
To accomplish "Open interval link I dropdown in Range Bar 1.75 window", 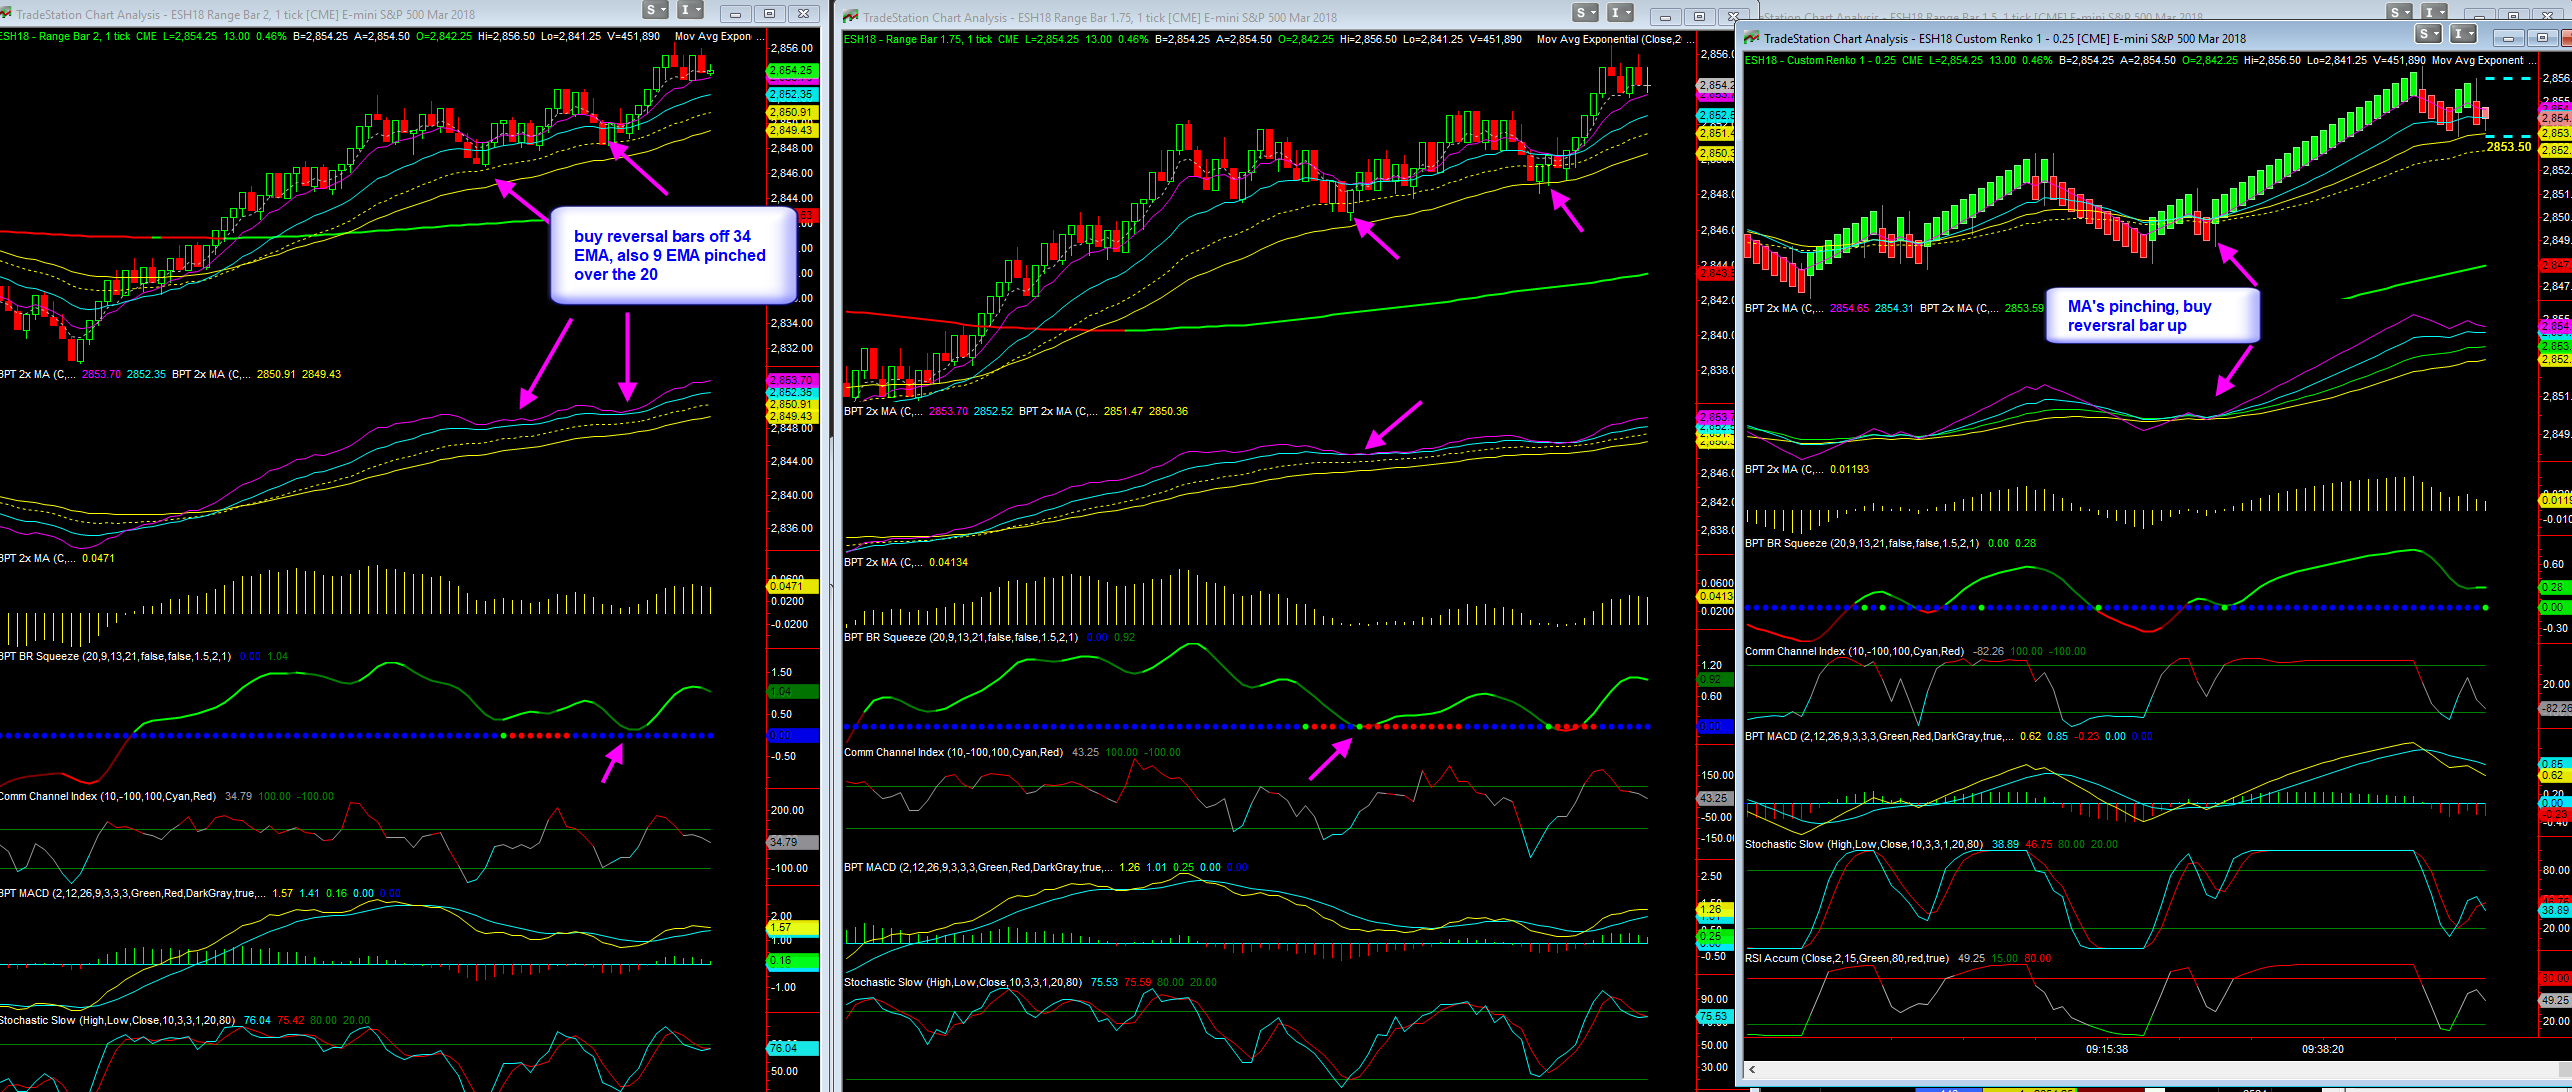I will coord(1619,13).
